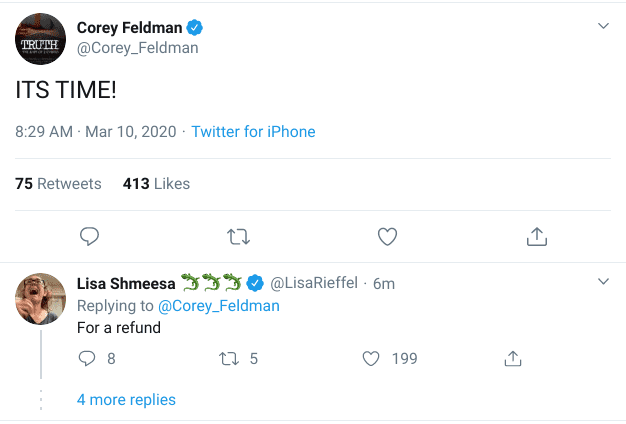
Task: Open Lisa Shmeesa's profile picture
Action: tap(41, 298)
